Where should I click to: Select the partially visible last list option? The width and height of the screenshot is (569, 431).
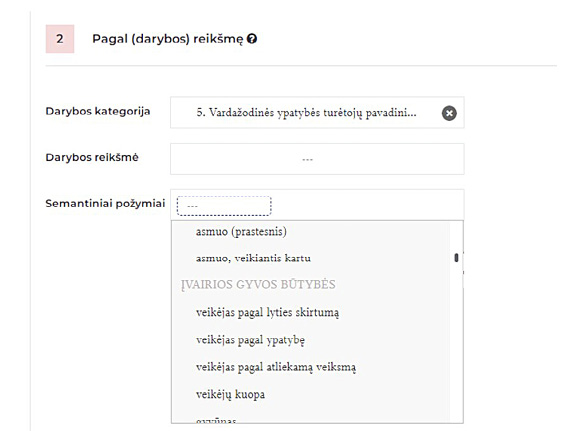(x=216, y=420)
